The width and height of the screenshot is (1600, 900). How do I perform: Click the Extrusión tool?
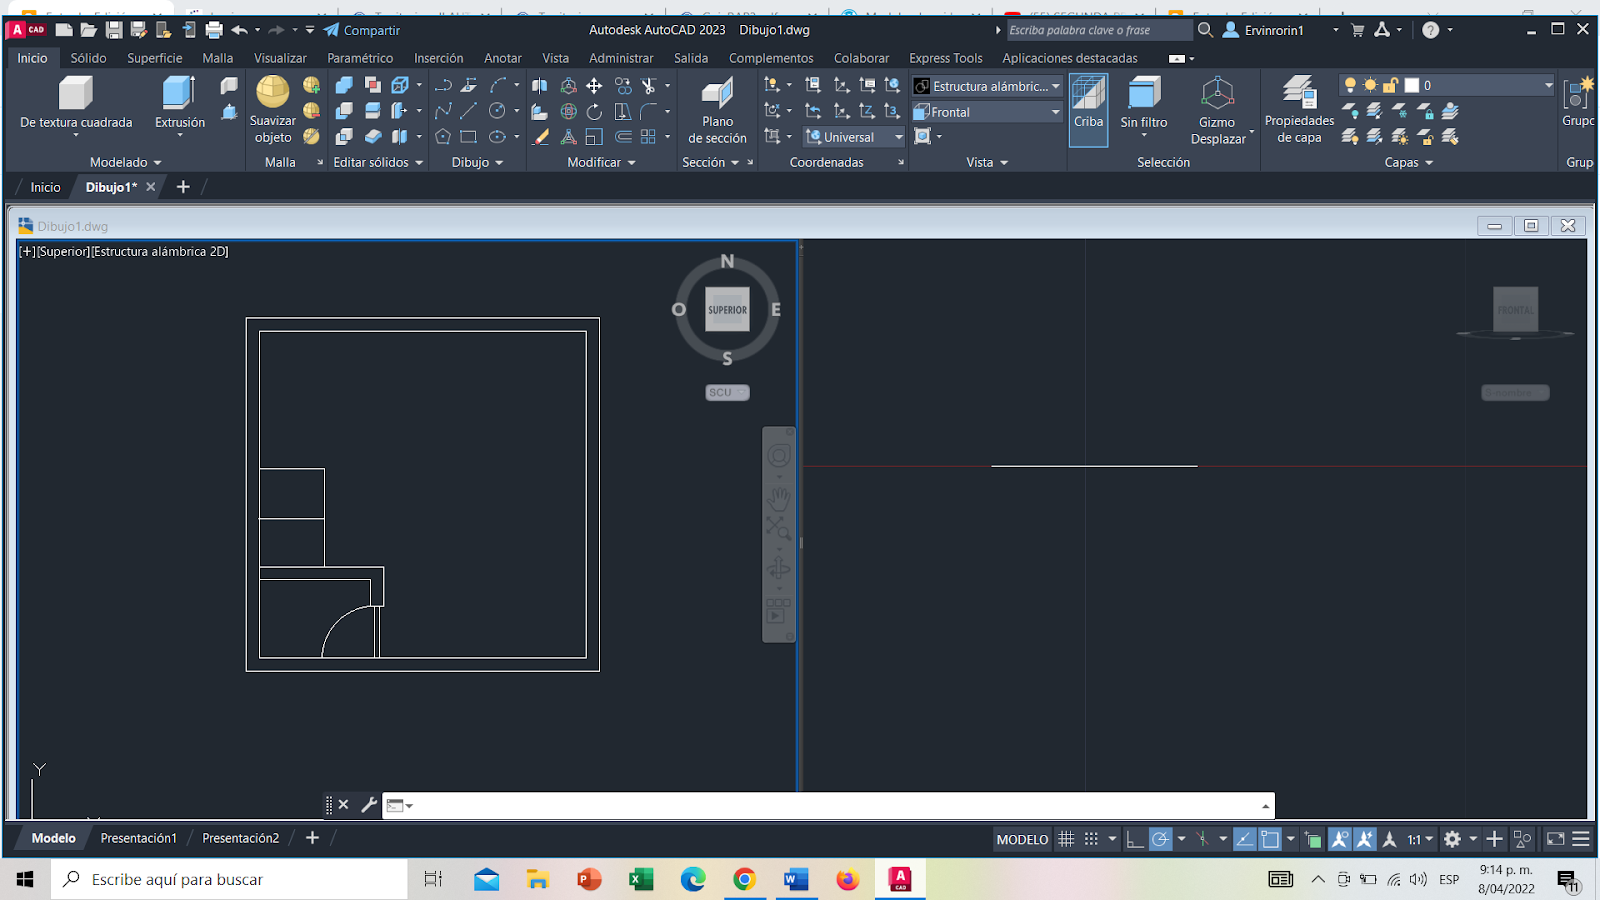coord(180,103)
